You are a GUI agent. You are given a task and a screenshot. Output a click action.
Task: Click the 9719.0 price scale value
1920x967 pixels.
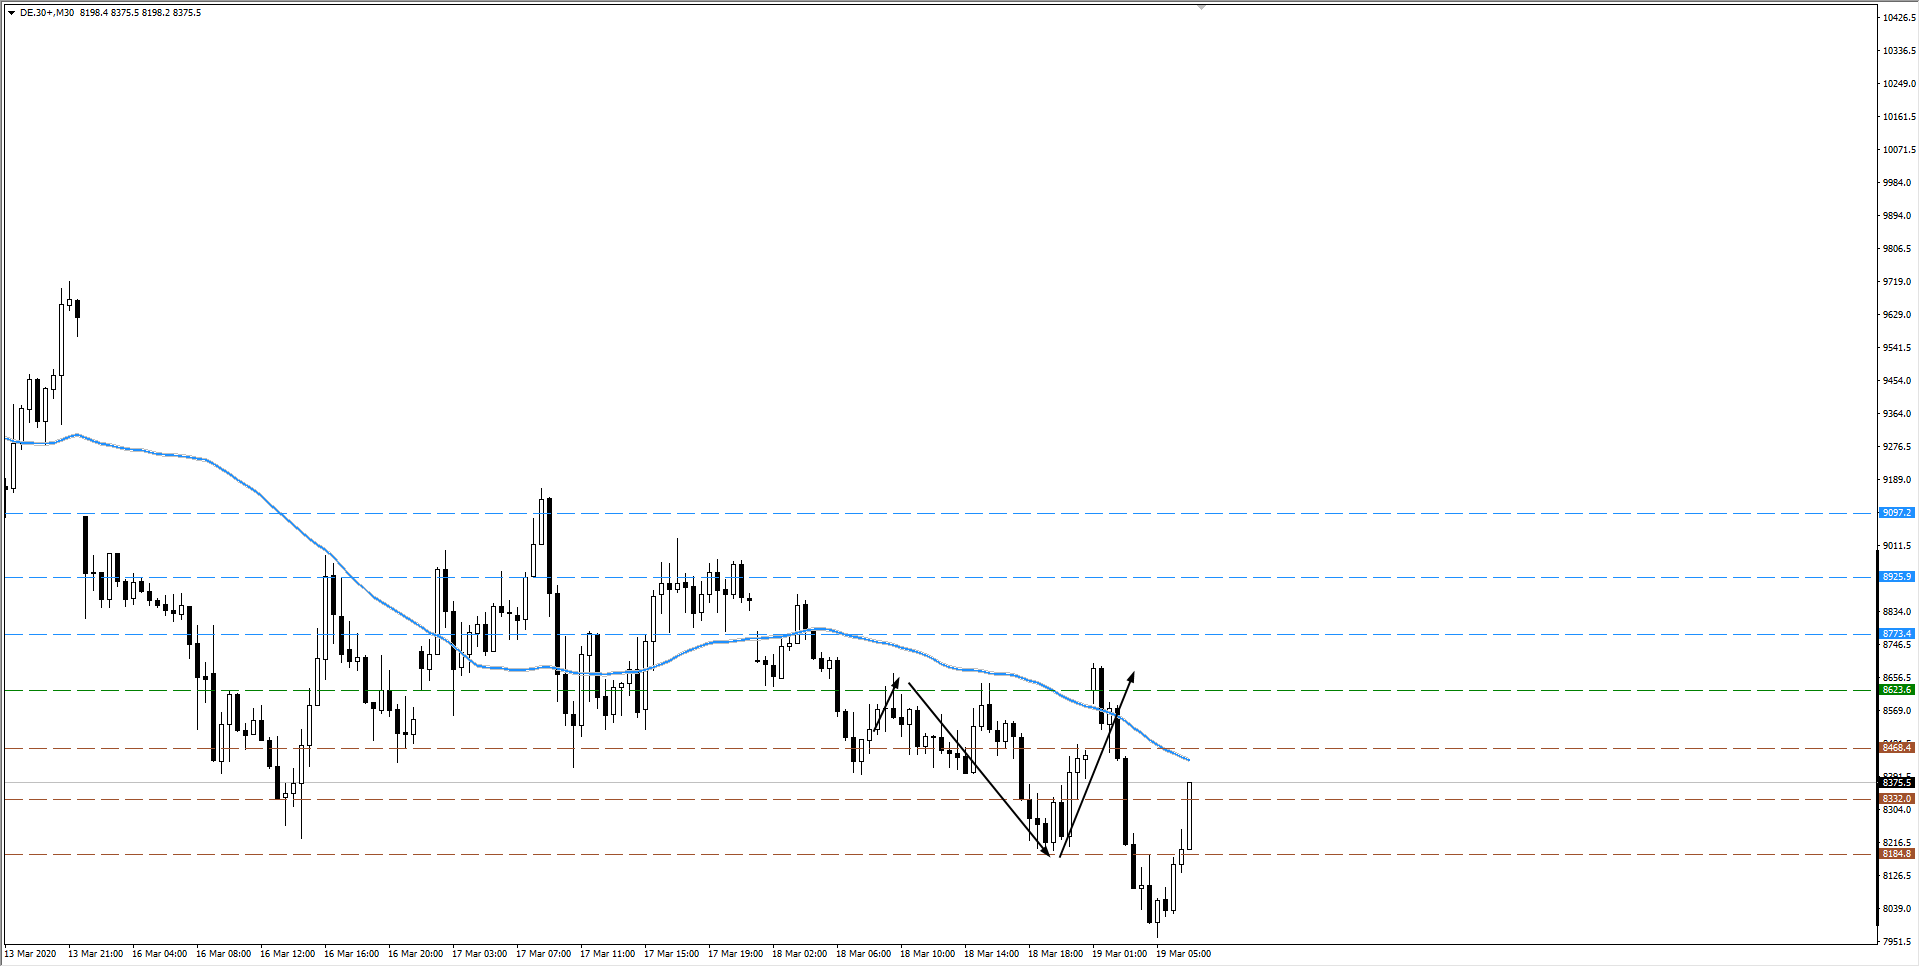(1897, 282)
